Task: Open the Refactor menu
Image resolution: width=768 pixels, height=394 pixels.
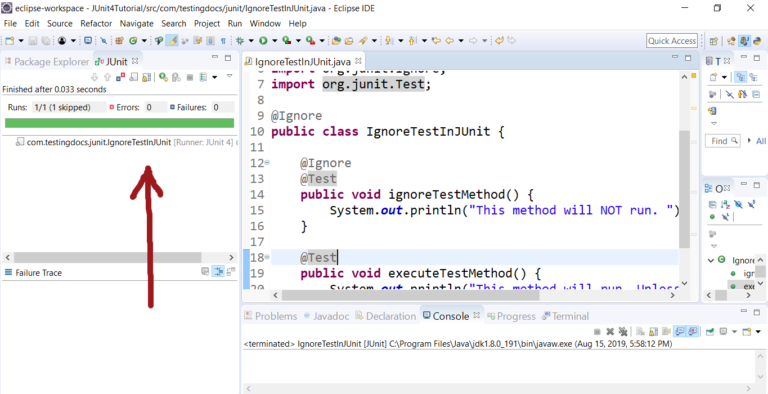Action: point(96,24)
